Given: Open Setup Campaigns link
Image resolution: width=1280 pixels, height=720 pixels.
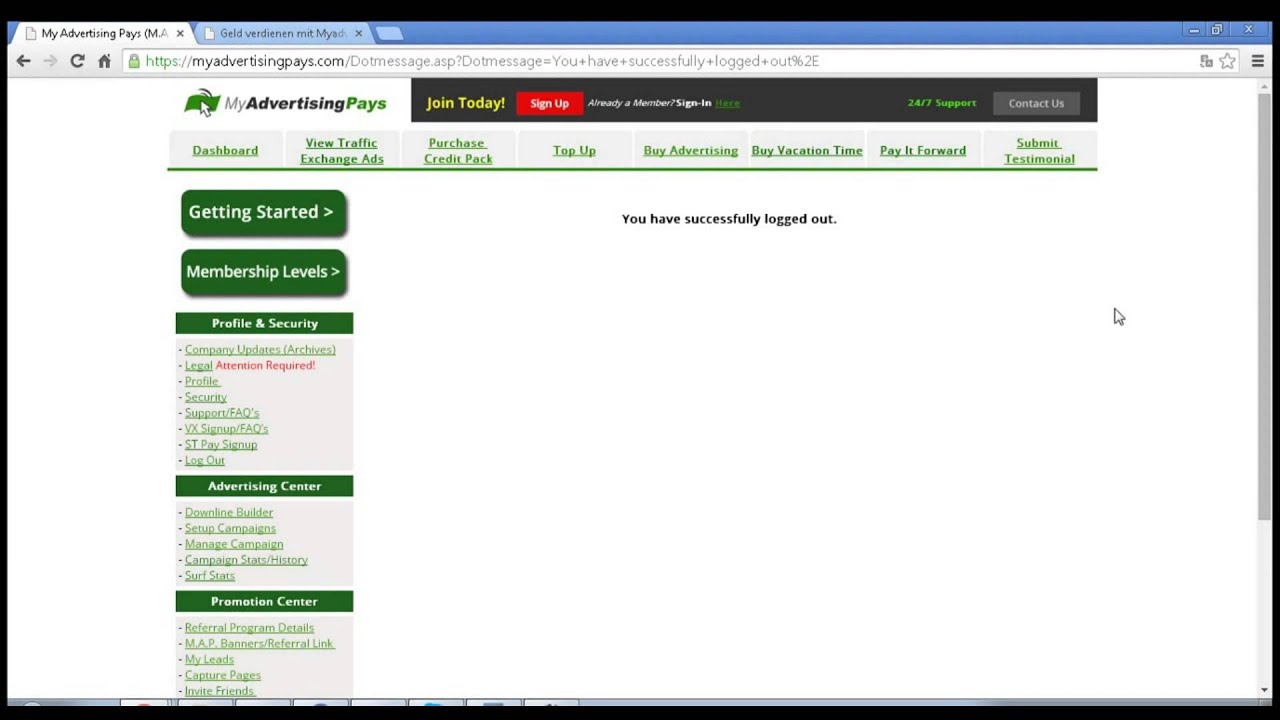Looking at the screenshot, I should pyautogui.click(x=230, y=528).
